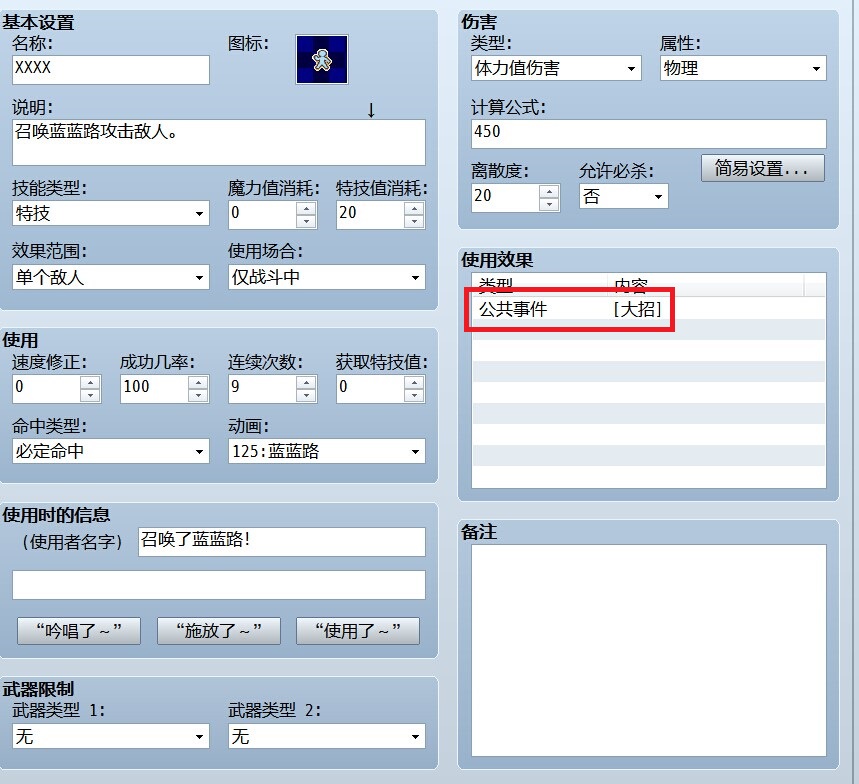The height and width of the screenshot is (784, 859).
Task: Increase 特技值消耗 with the up arrow
Action: [x=414, y=209]
